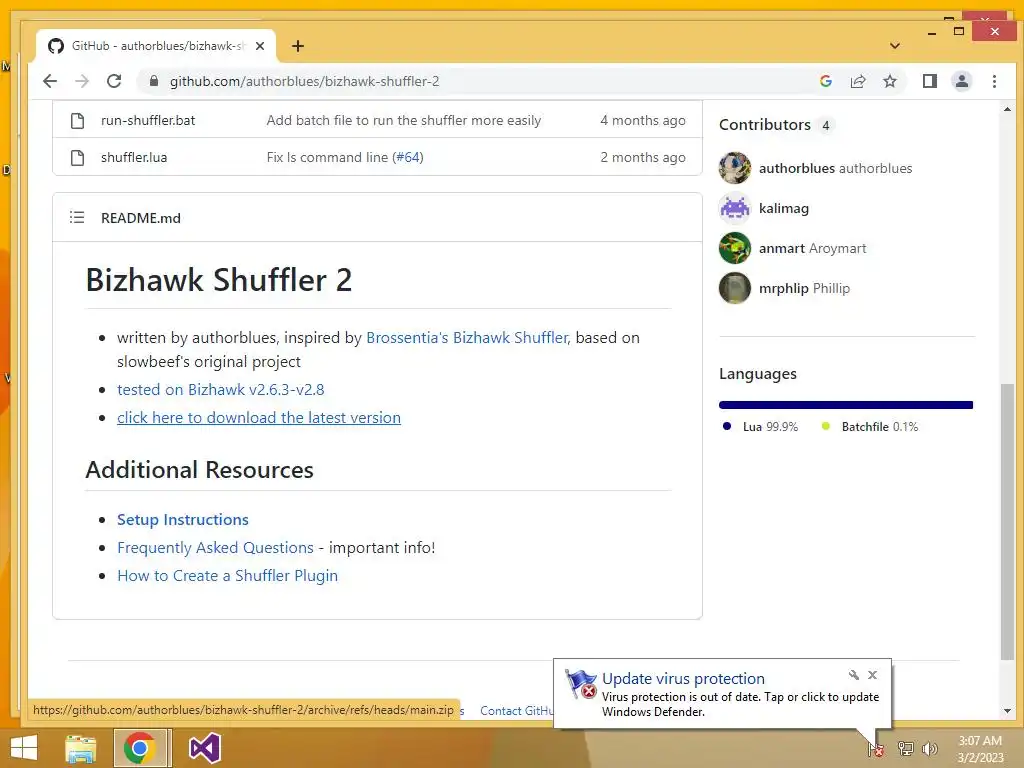Open commit 'Fix ls command line'

coord(327,157)
